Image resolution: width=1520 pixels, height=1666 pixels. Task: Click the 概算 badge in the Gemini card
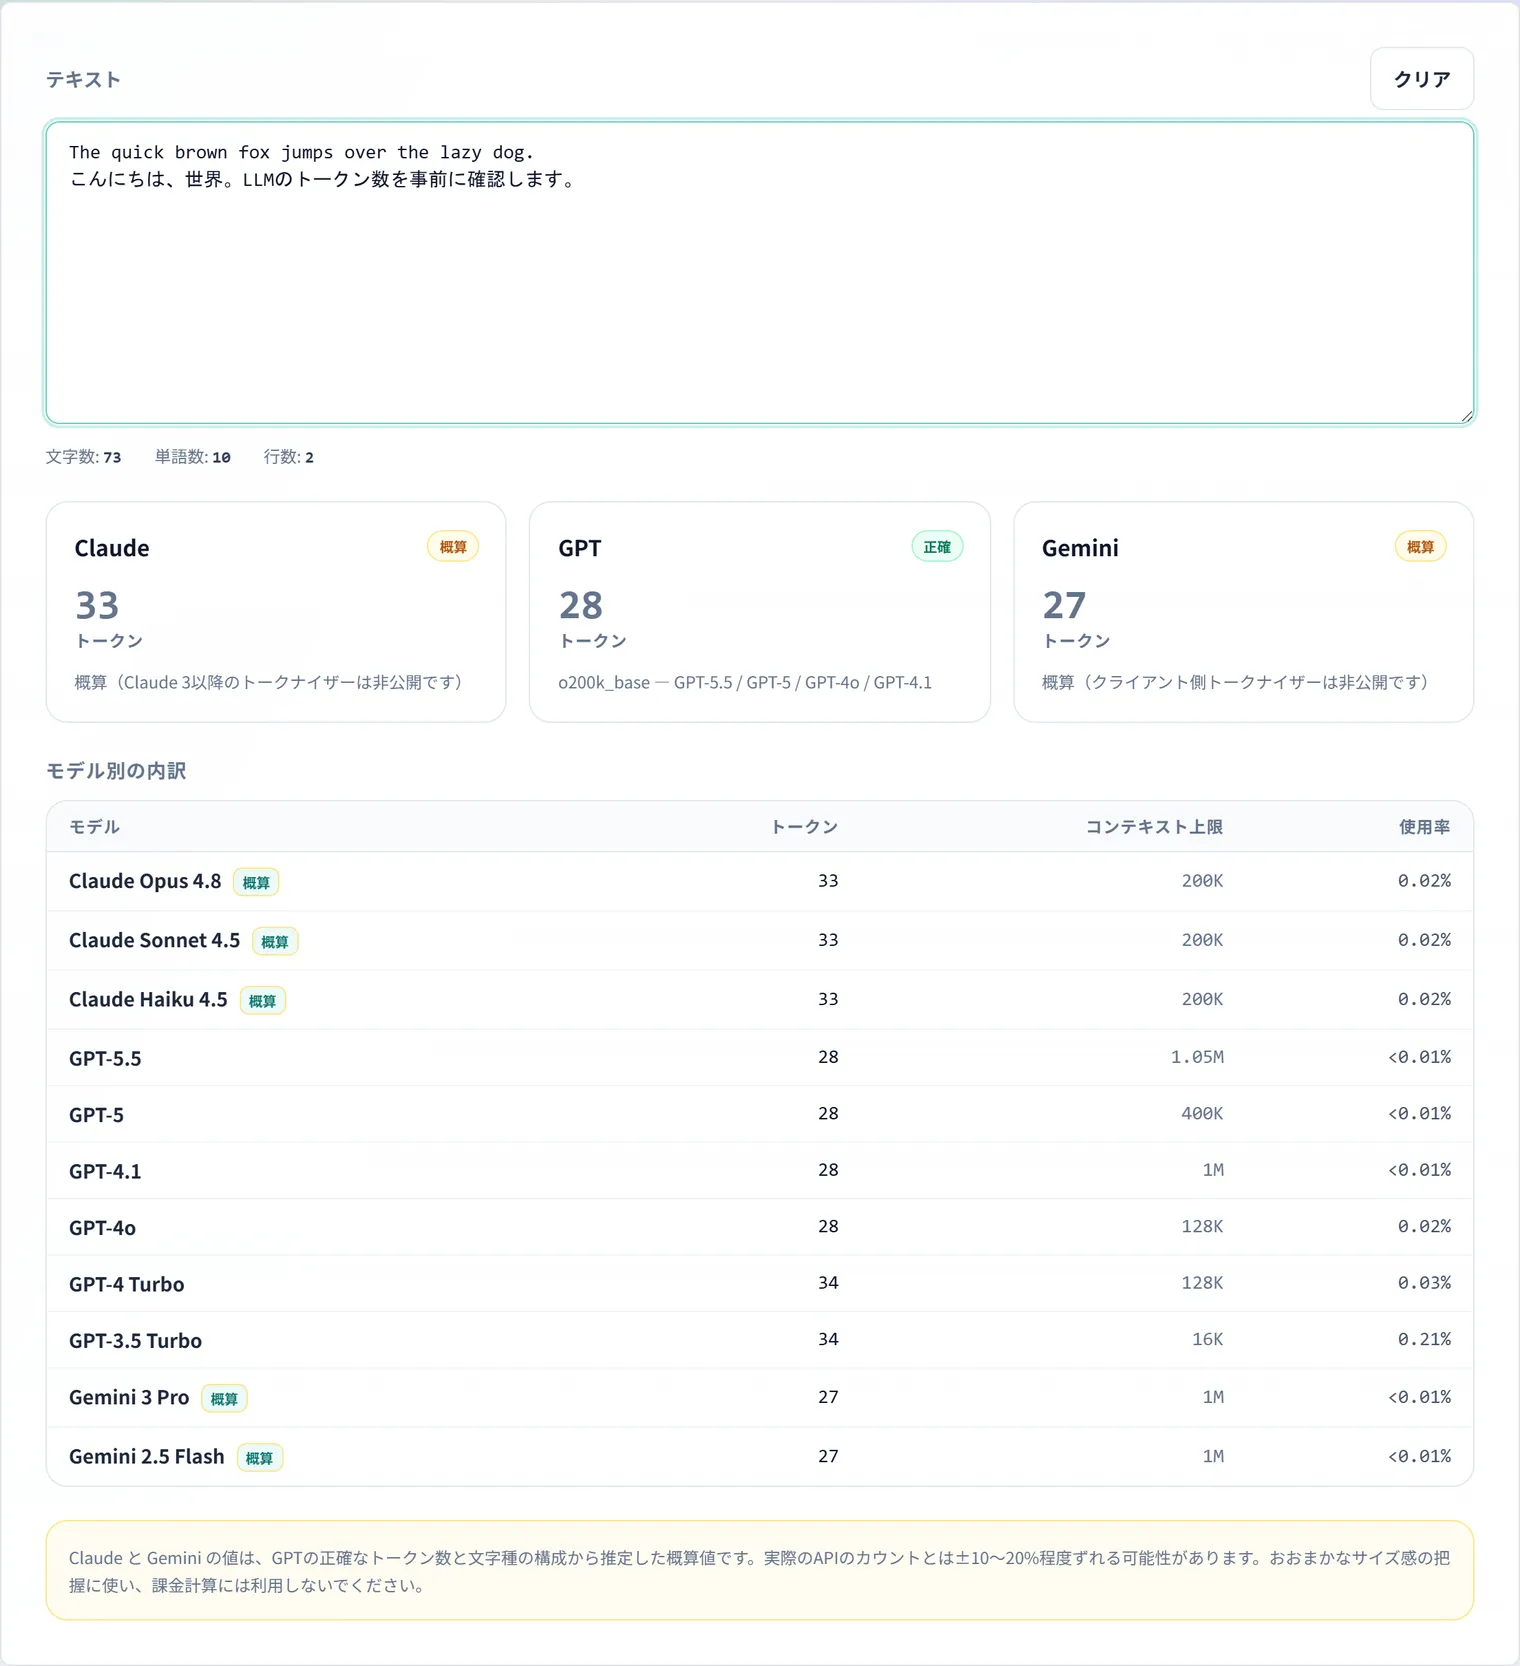pos(1420,547)
